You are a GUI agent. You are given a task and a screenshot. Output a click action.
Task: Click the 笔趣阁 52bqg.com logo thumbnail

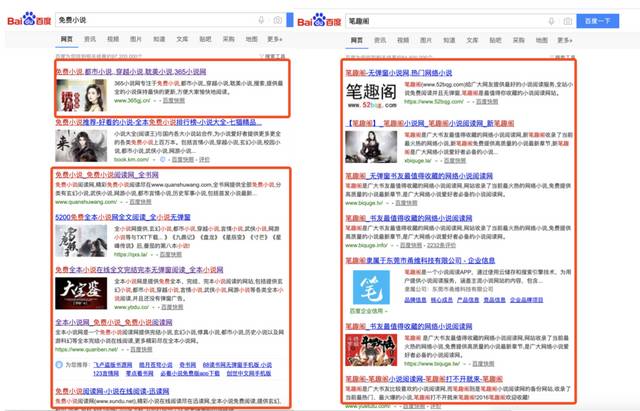tap(371, 95)
